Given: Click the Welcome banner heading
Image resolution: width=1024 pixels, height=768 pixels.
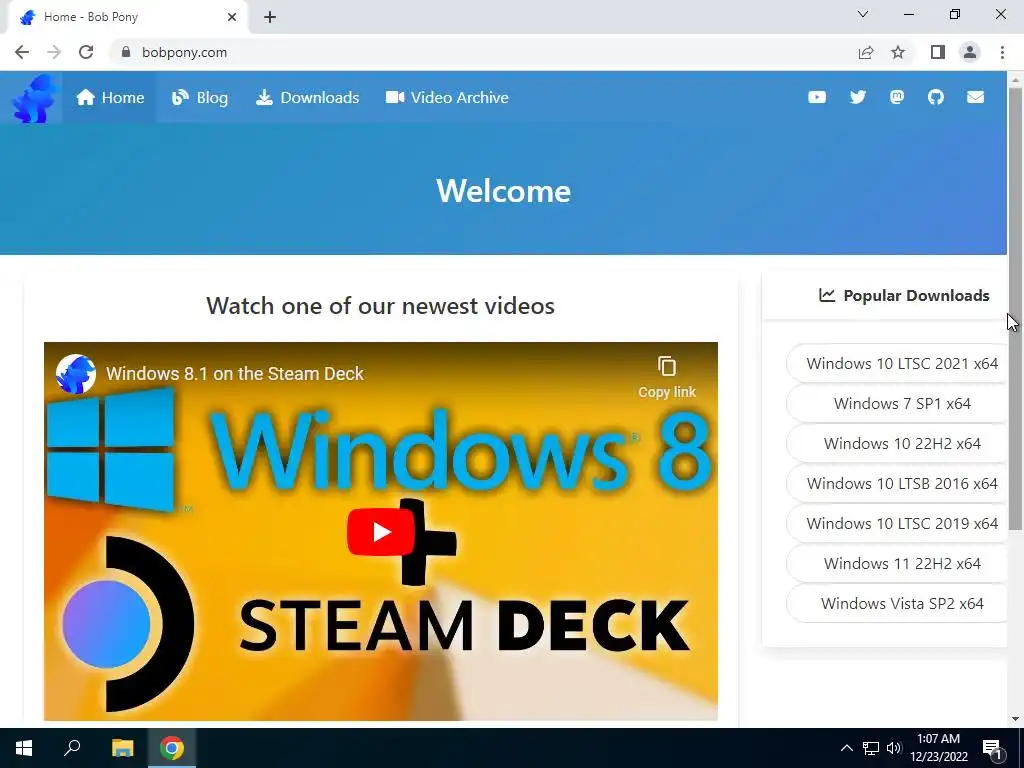Looking at the screenshot, I should point(504,191).
